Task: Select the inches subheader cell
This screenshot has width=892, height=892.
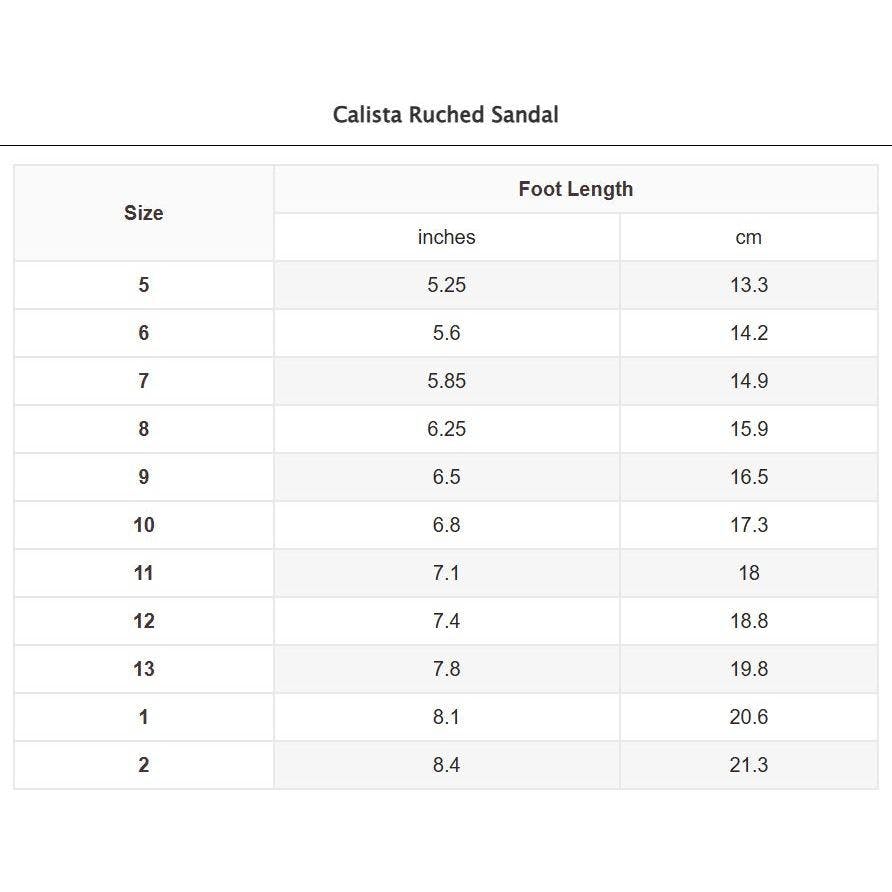Action: tap(447, 237)
